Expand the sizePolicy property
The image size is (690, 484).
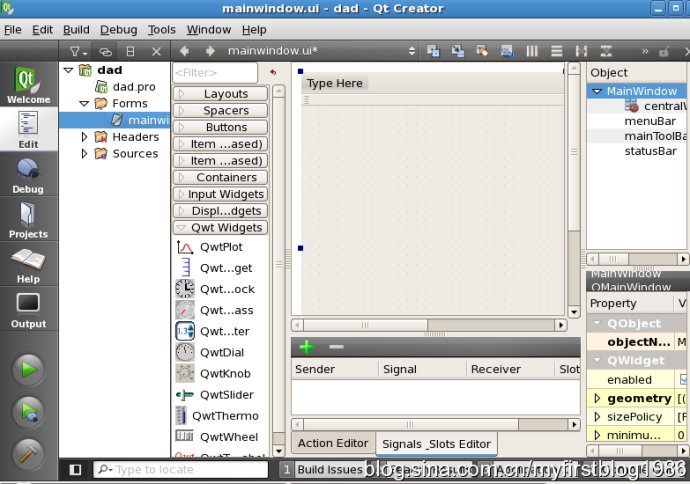pos(597,417)
